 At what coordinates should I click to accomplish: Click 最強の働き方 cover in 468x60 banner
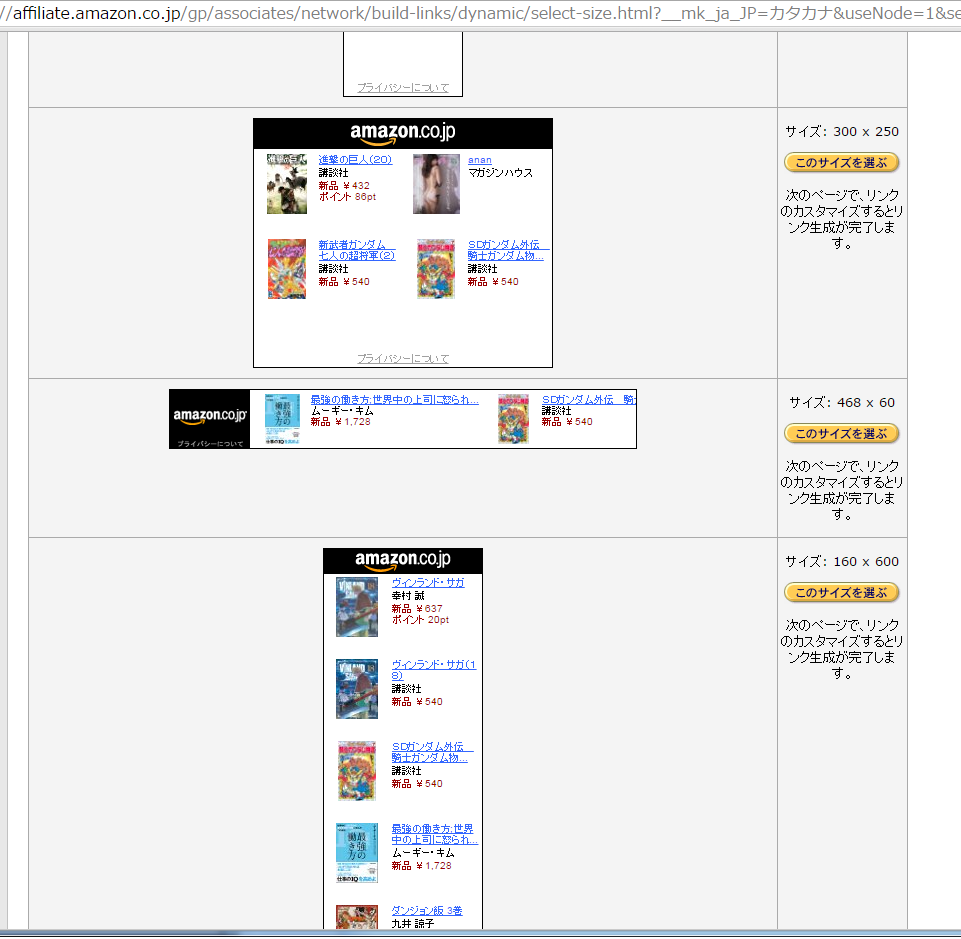283,419
